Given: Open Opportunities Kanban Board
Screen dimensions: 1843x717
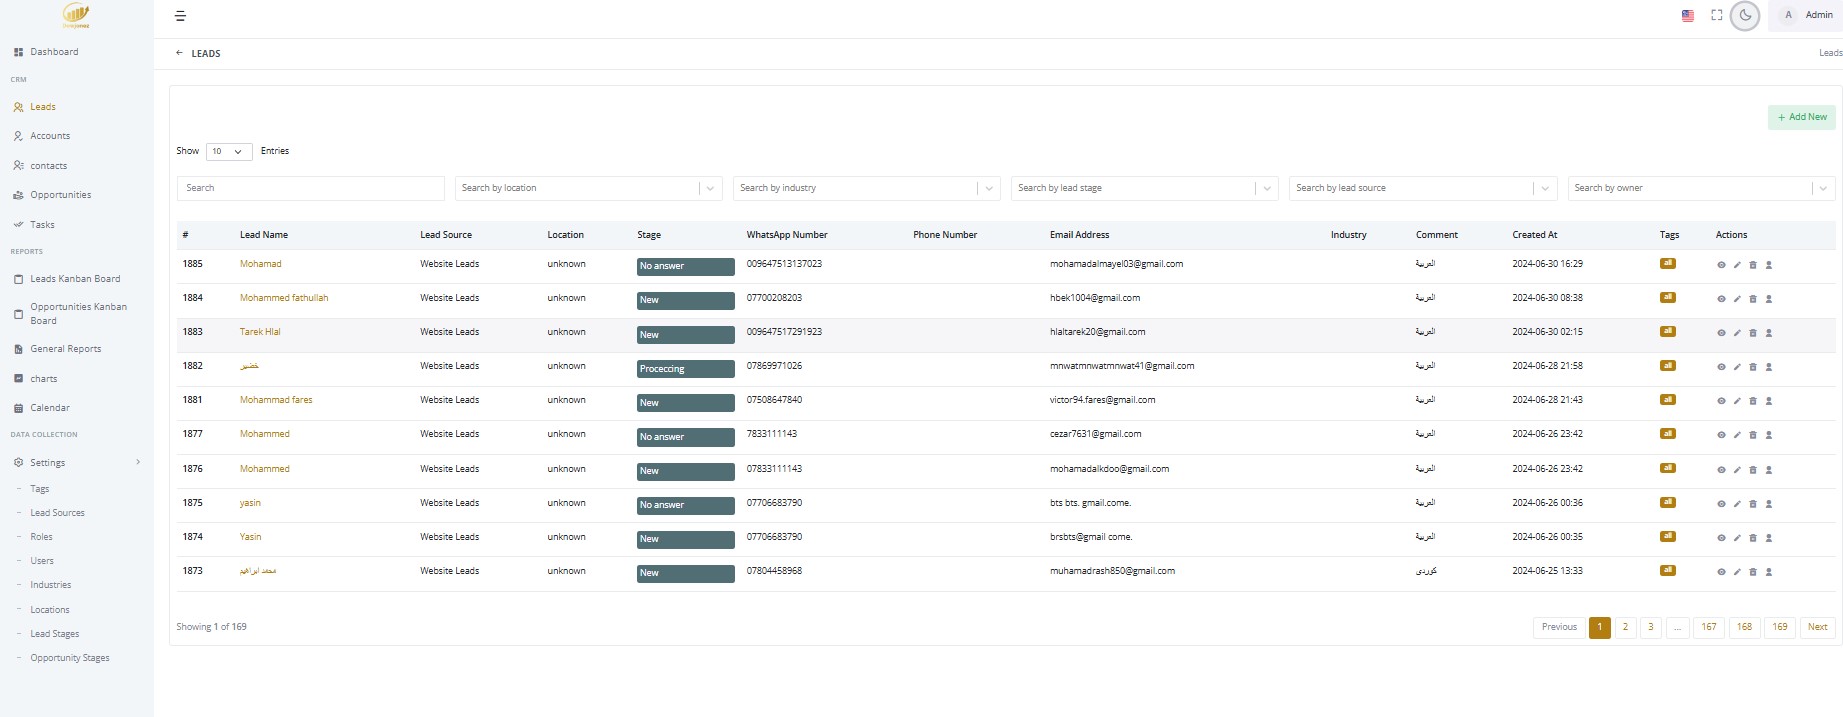Looking at the screenshot, I should click(78, 314).
